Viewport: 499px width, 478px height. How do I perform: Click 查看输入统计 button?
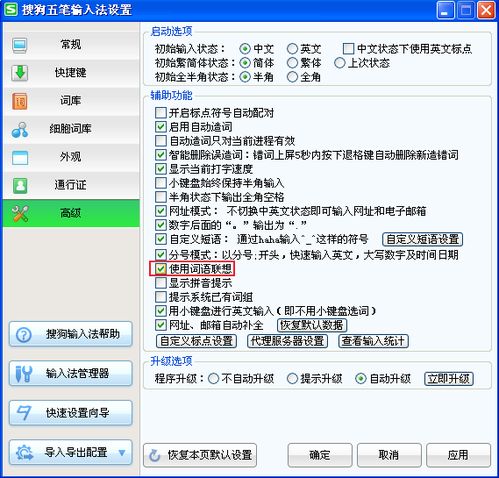[373, 341]
